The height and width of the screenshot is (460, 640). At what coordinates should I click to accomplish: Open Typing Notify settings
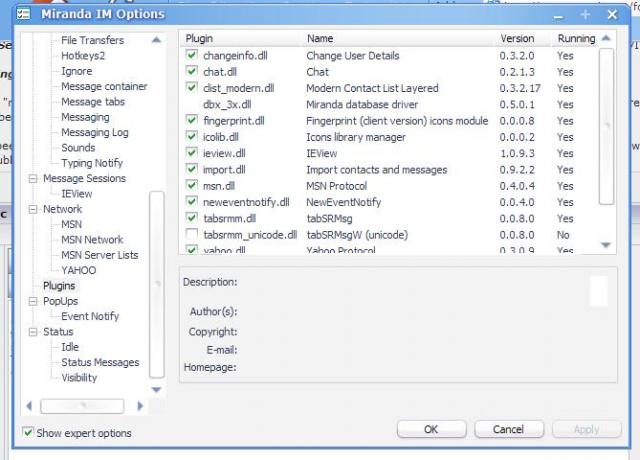[92, 163]
